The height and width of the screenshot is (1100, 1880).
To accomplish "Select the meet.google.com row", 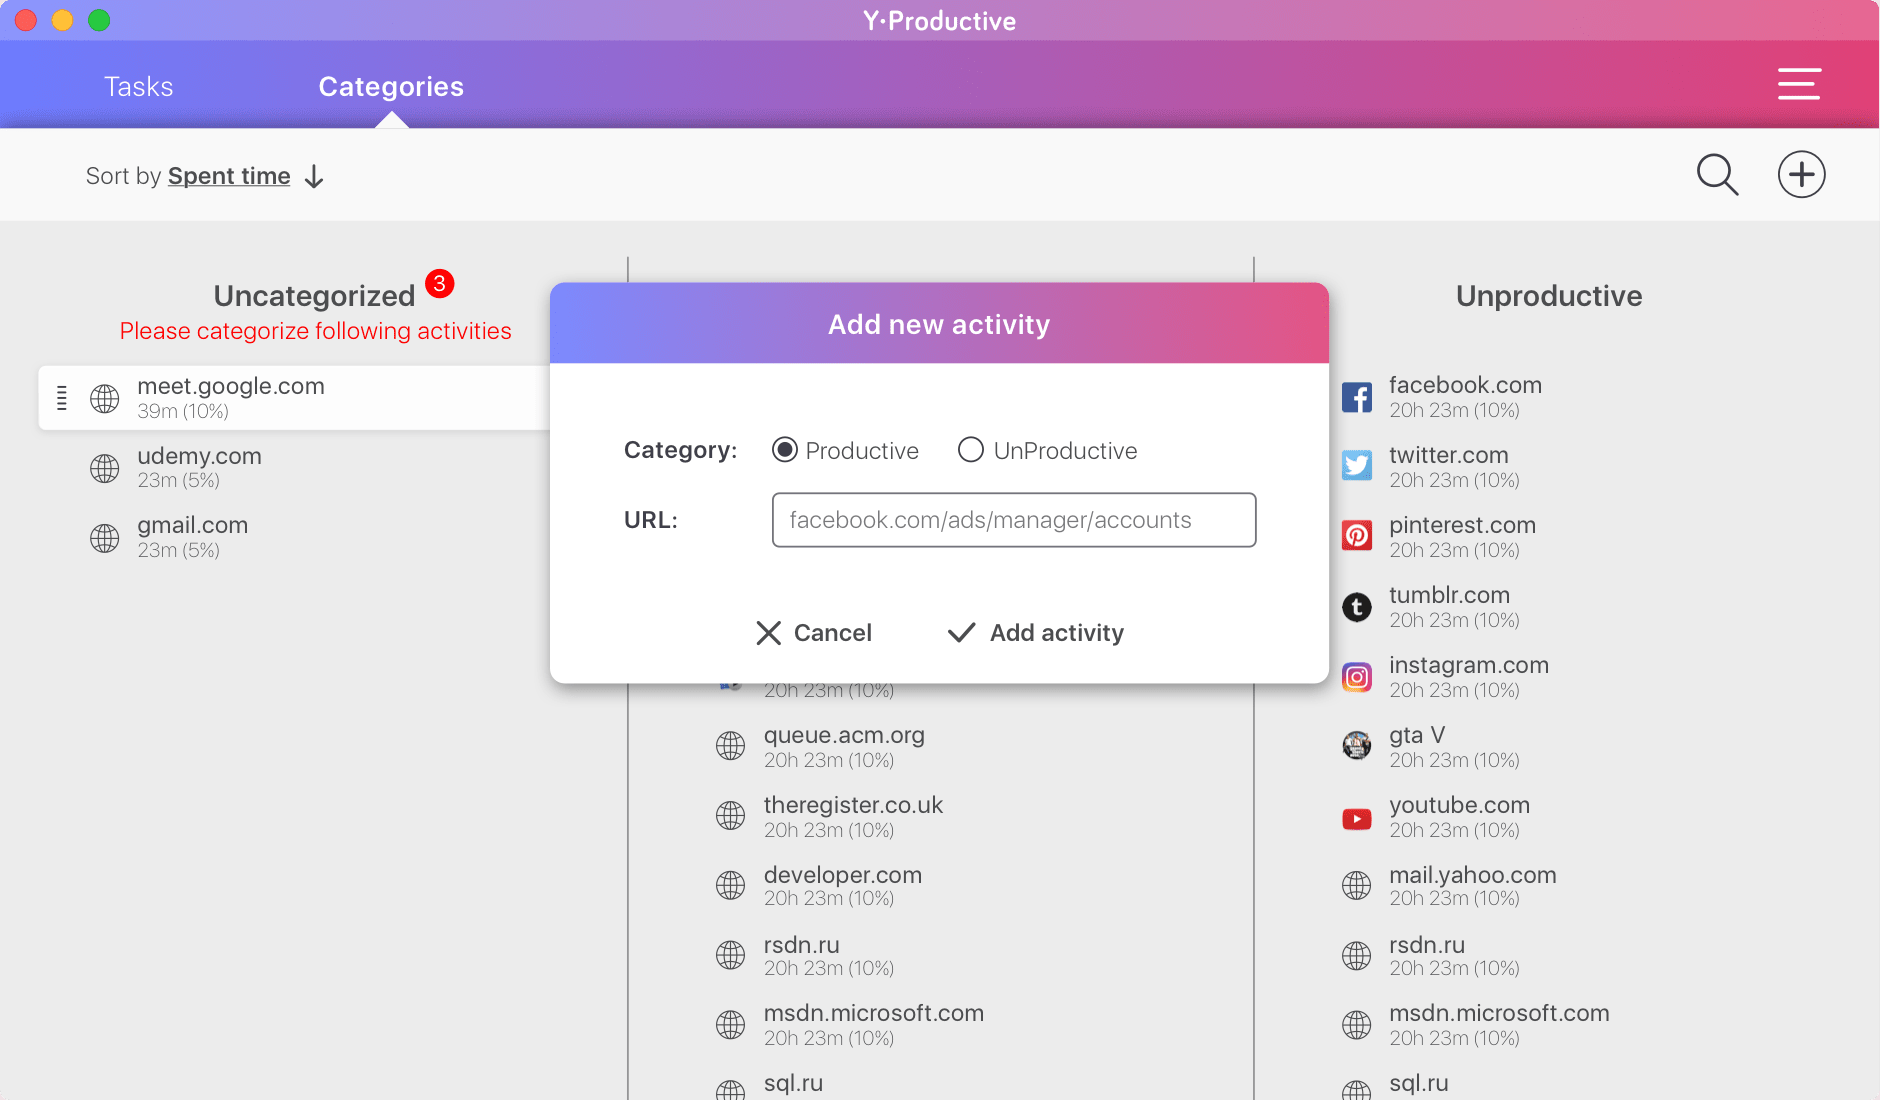I will point(295,398).
